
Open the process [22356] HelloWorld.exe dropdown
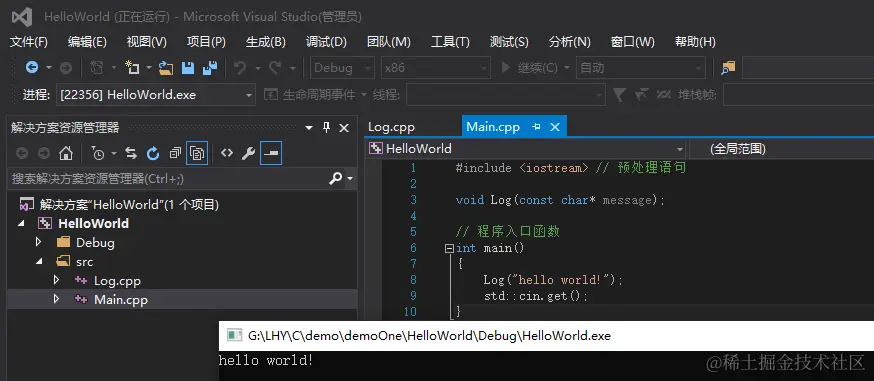coord(156,95)
